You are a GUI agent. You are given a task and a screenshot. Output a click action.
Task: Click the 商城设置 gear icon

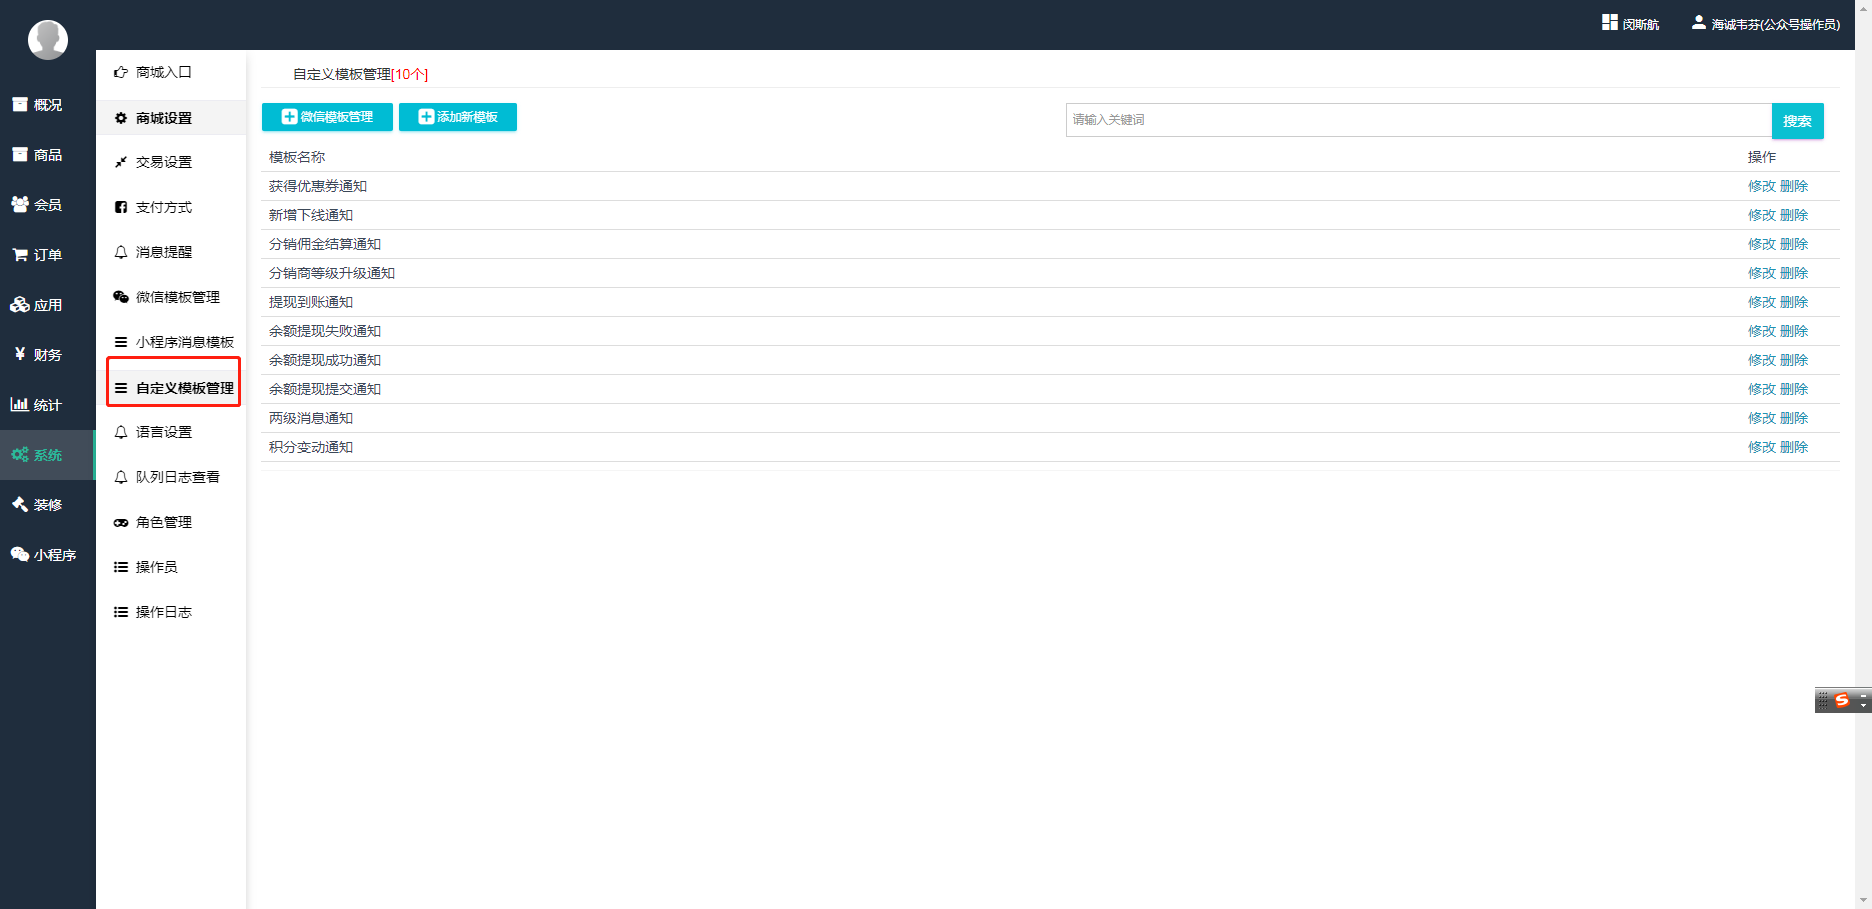pos(121,118)
